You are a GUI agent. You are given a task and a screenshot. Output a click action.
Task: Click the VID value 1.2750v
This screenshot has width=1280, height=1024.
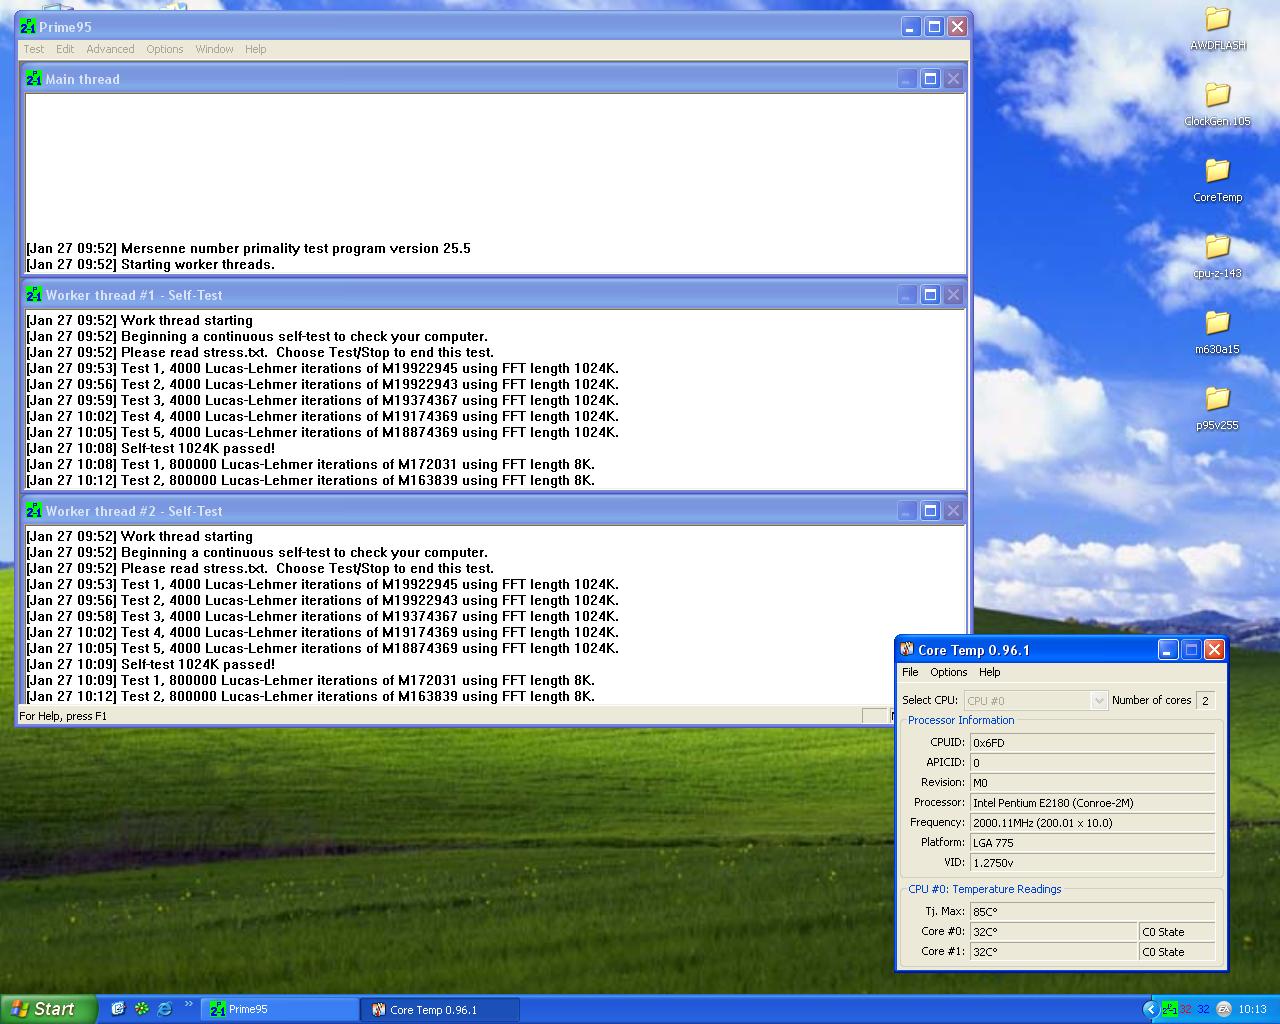1092,863
